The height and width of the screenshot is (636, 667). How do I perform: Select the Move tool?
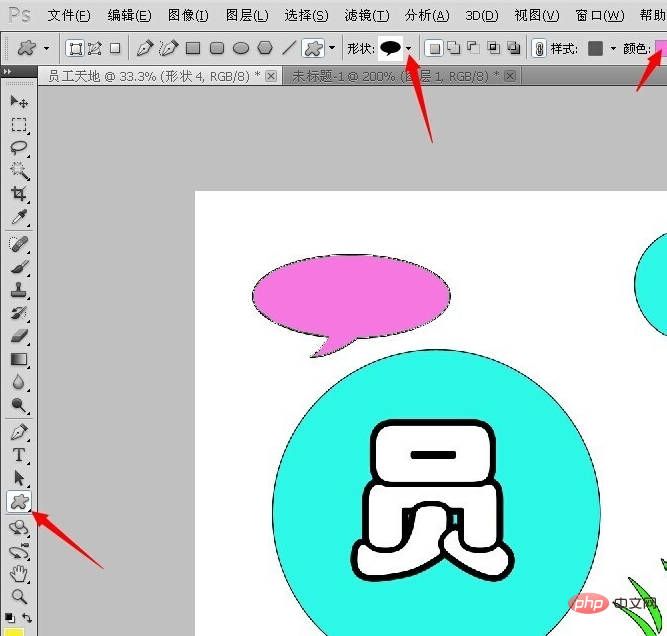tap(19, 101)
